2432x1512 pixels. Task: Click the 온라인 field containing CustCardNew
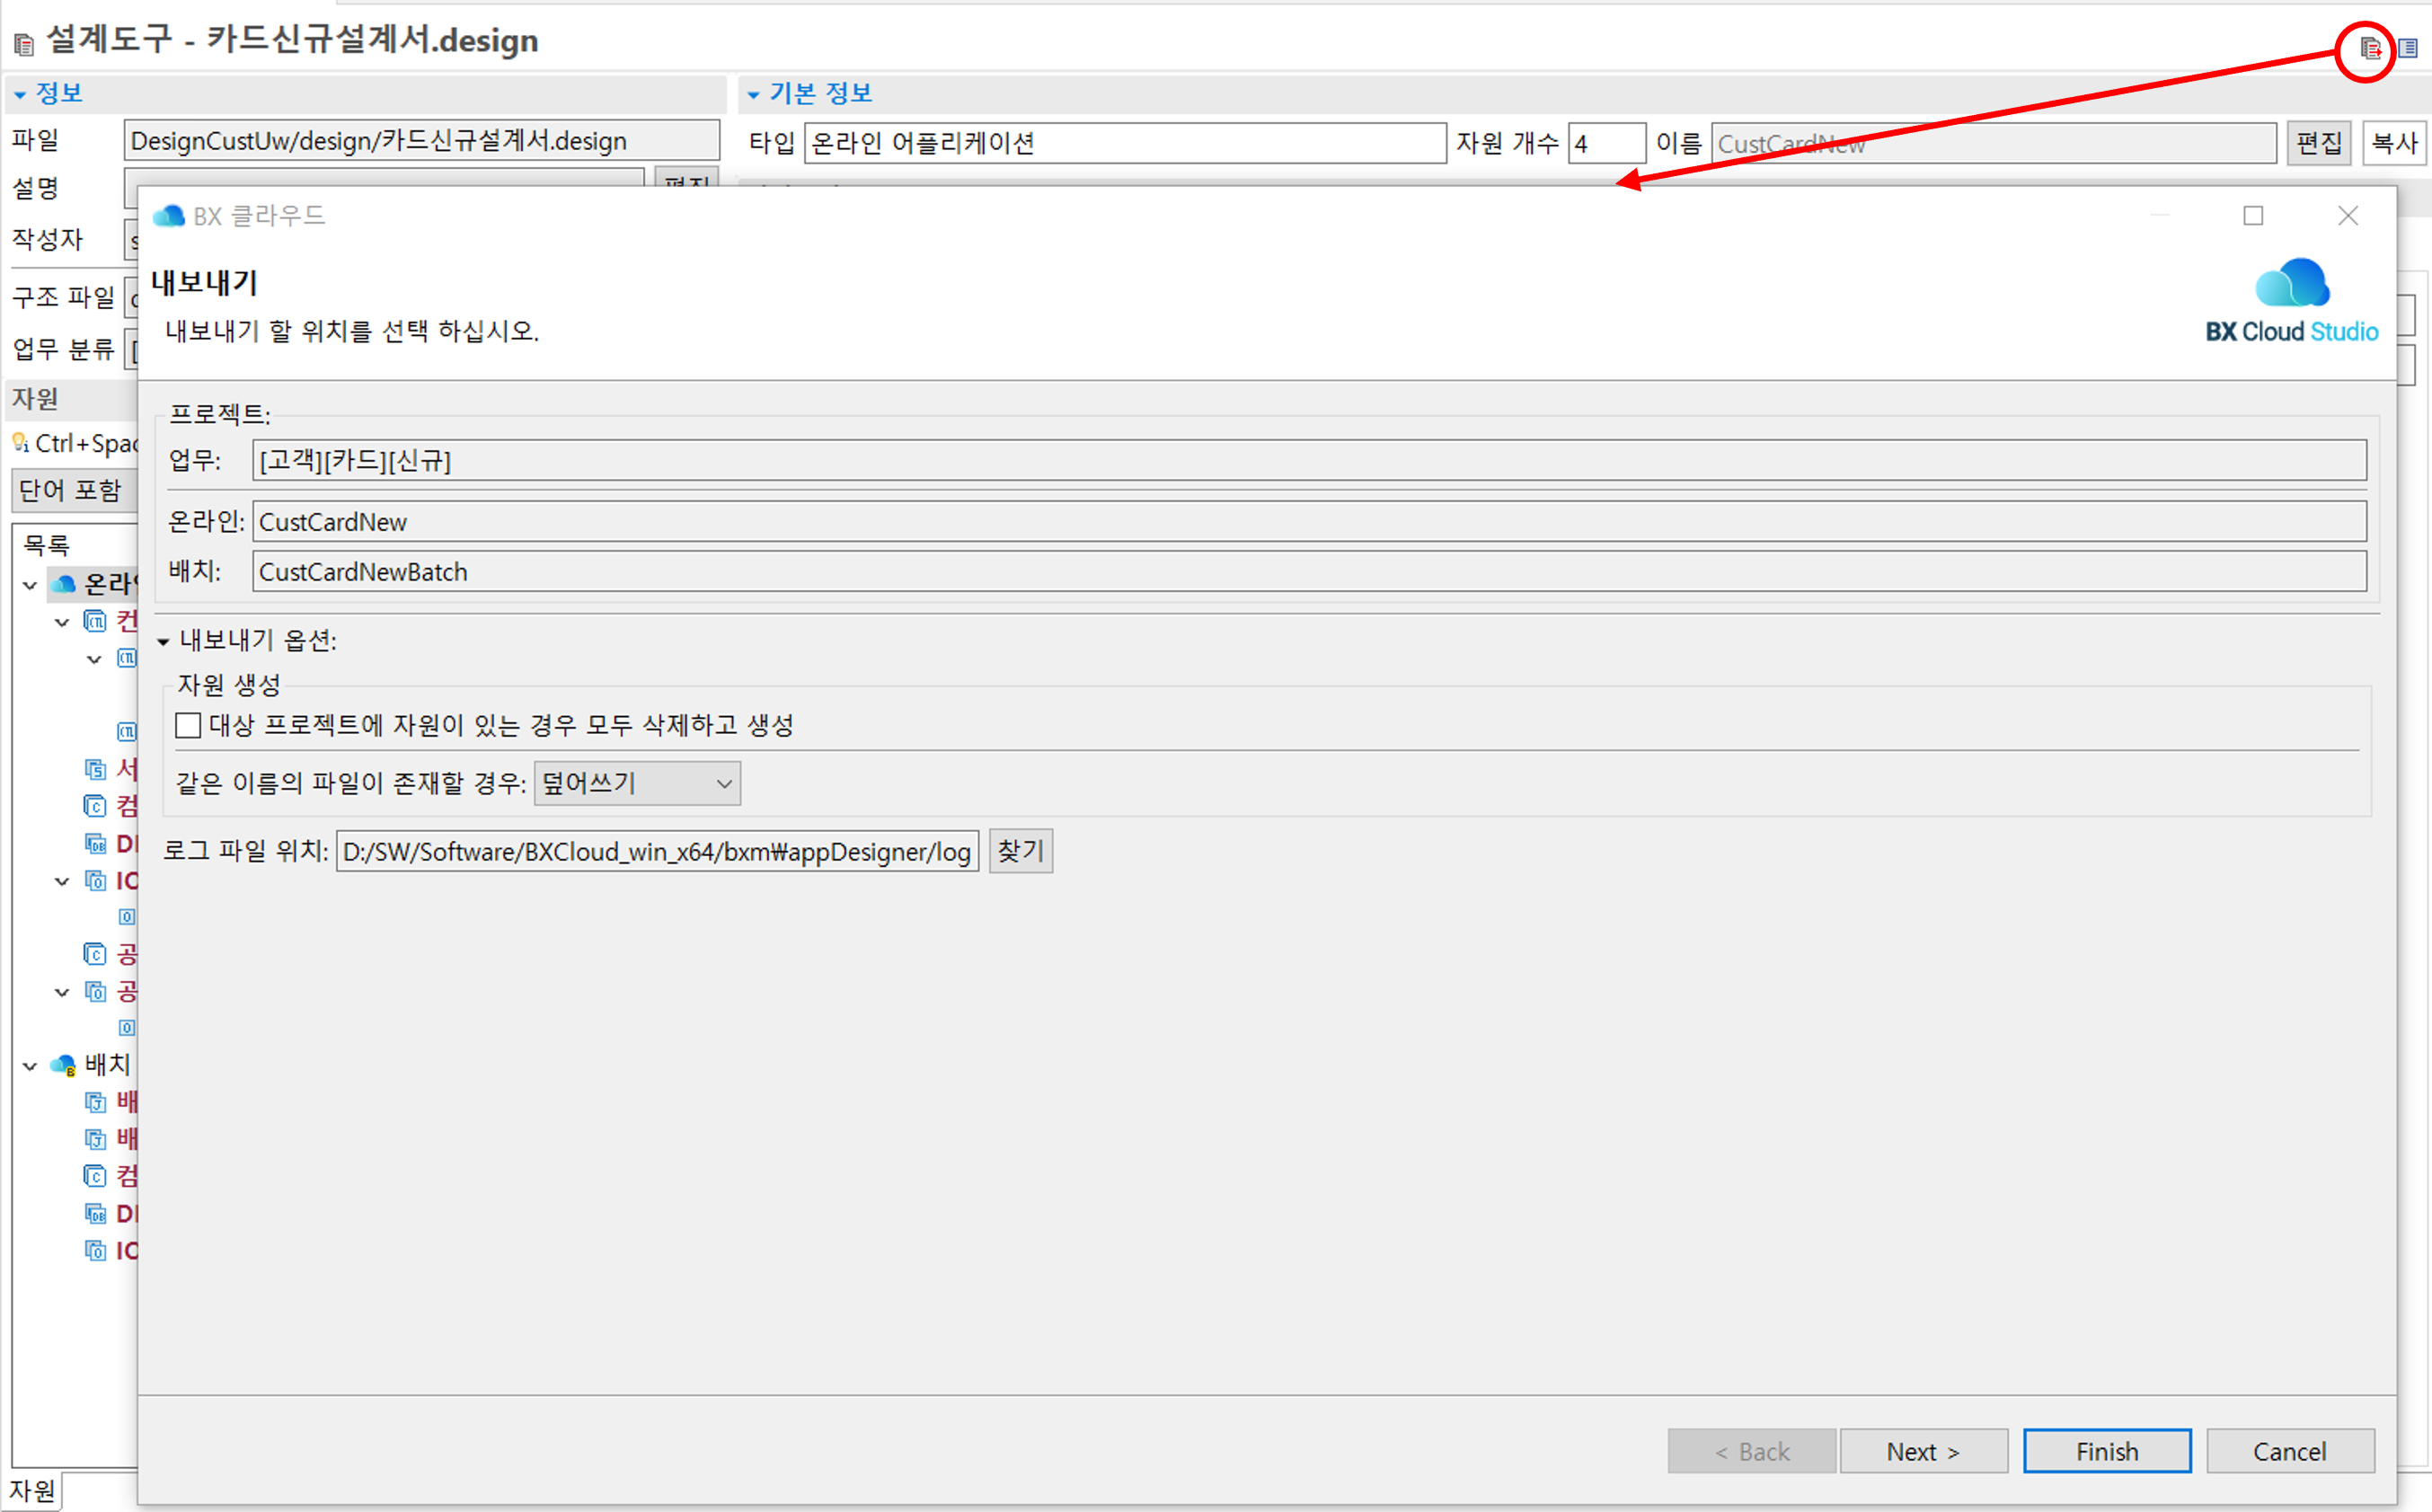click(x=1309, y=521)
